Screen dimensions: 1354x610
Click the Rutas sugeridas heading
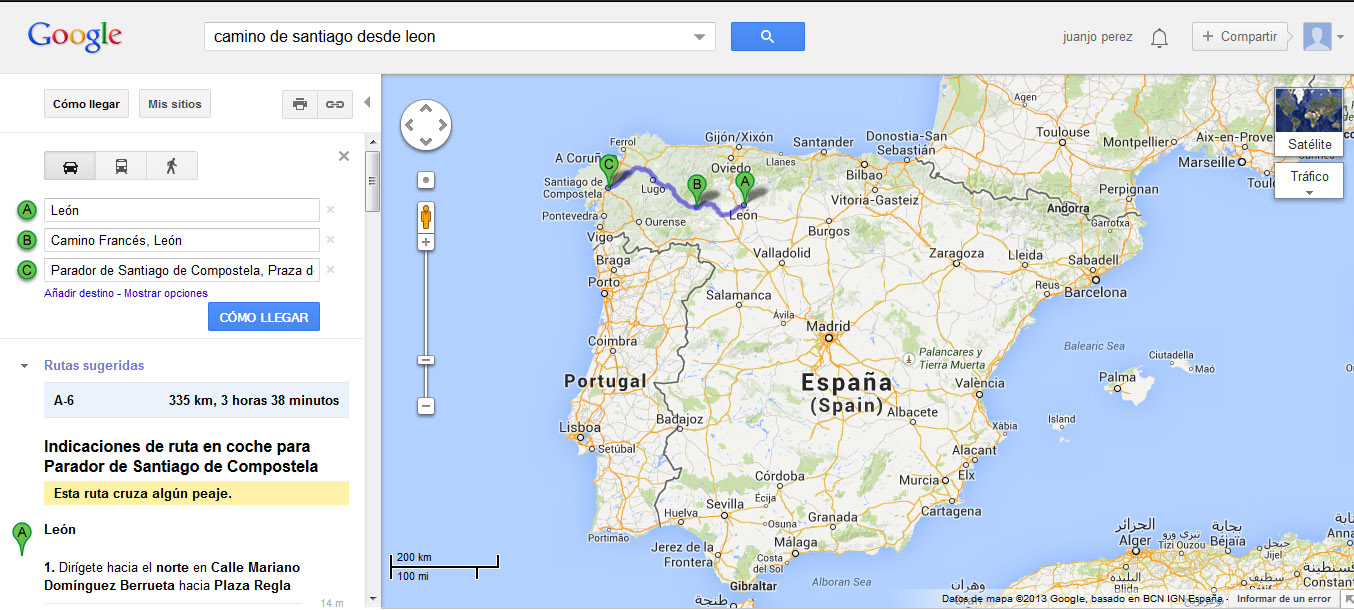point(94,366)
